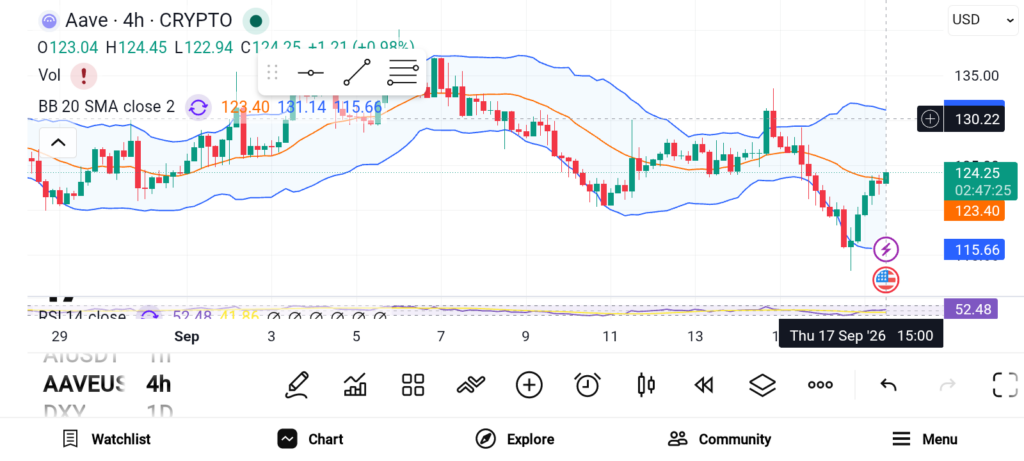Click the BB 20 SMA close 2 label
The width and height of the screenshot is (1024, 461).
coord(106,107)
